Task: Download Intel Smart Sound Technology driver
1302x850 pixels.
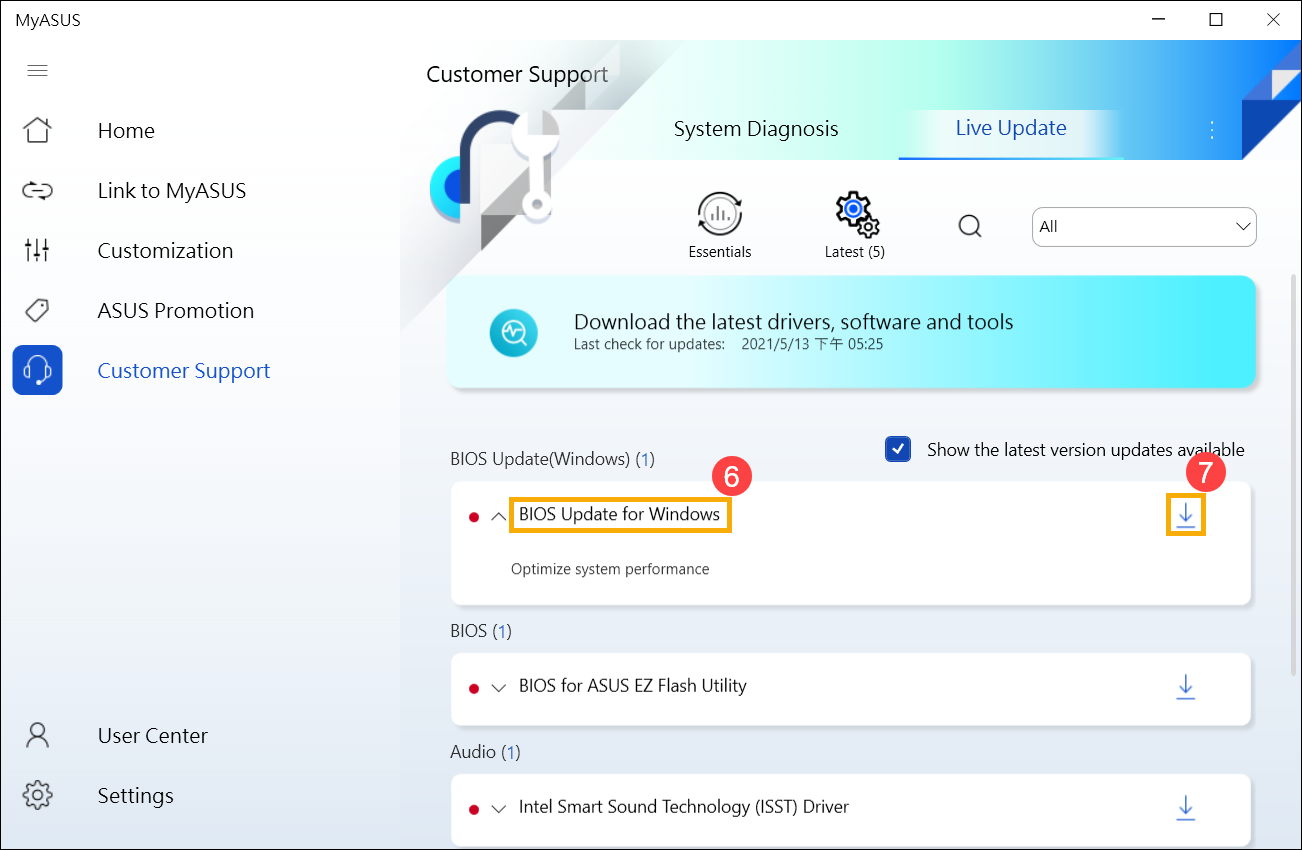Action: pyautogui.click(x=1186, y=807)
